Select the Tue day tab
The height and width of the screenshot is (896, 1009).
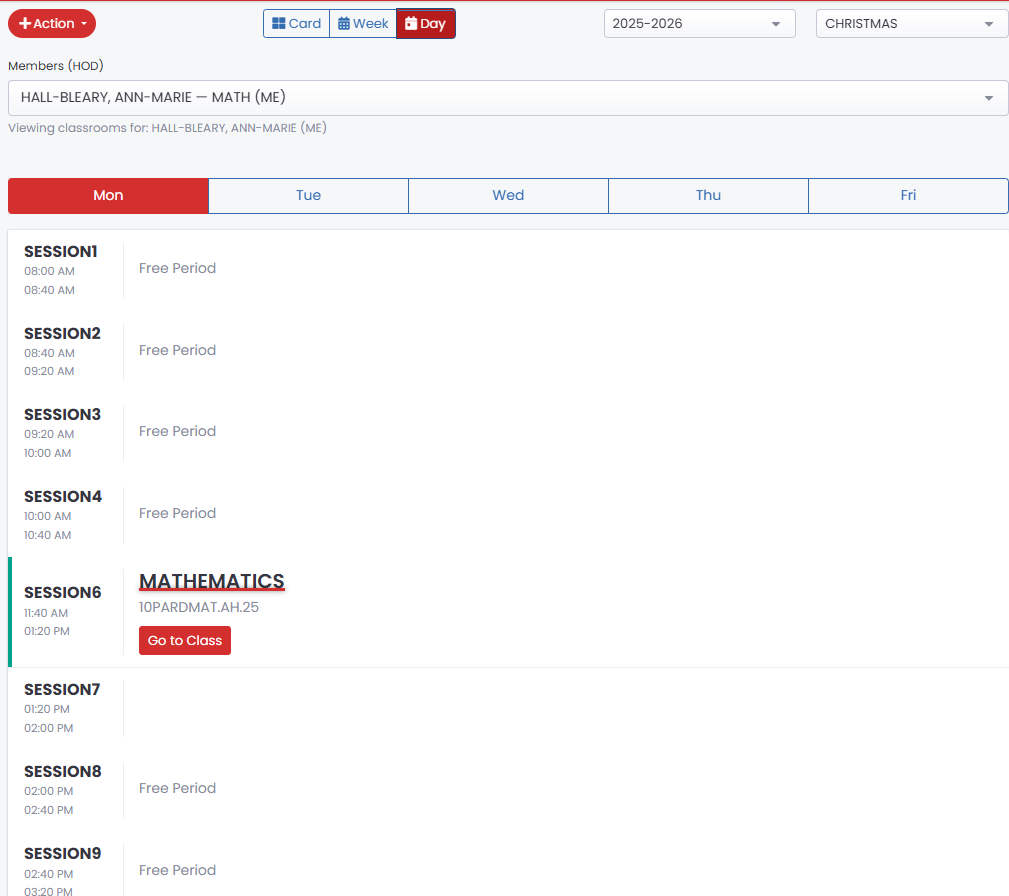(308, 196)
